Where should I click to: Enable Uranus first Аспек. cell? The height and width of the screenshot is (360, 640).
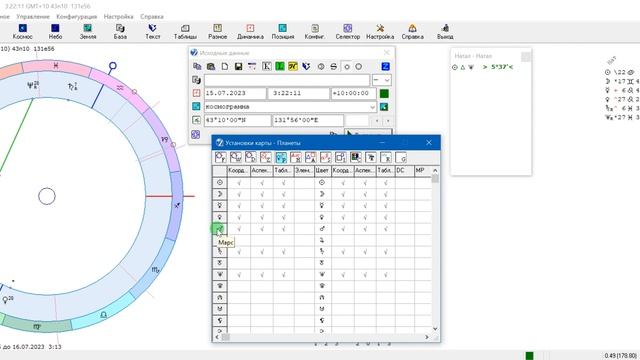click(x=262, y=263)
